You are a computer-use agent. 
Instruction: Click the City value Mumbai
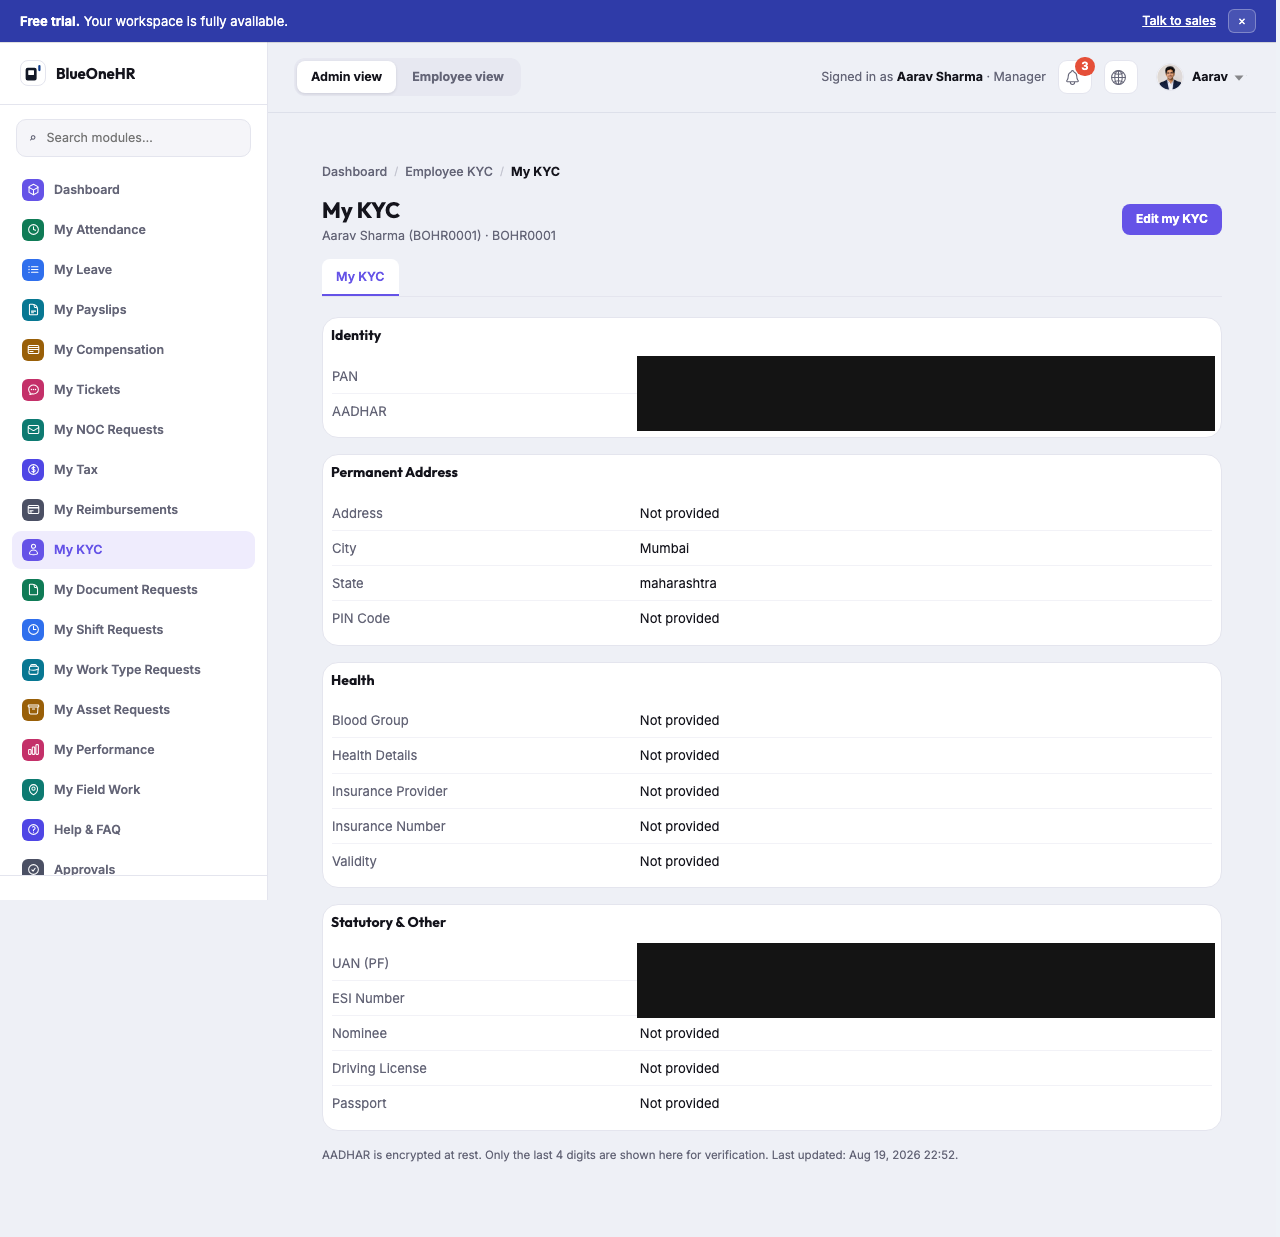pyautogui.click(x=664, y=549)
